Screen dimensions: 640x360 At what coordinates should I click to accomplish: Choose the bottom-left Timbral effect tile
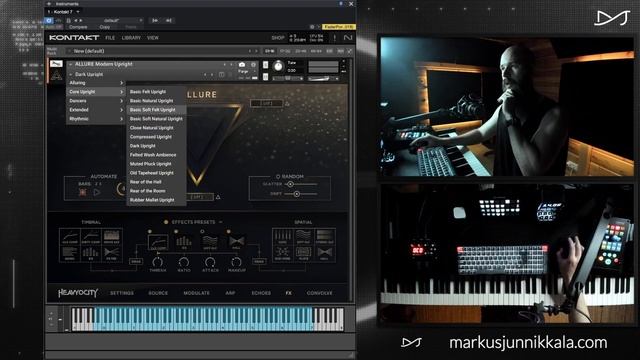pyautogui.click(x=70, y=253)
